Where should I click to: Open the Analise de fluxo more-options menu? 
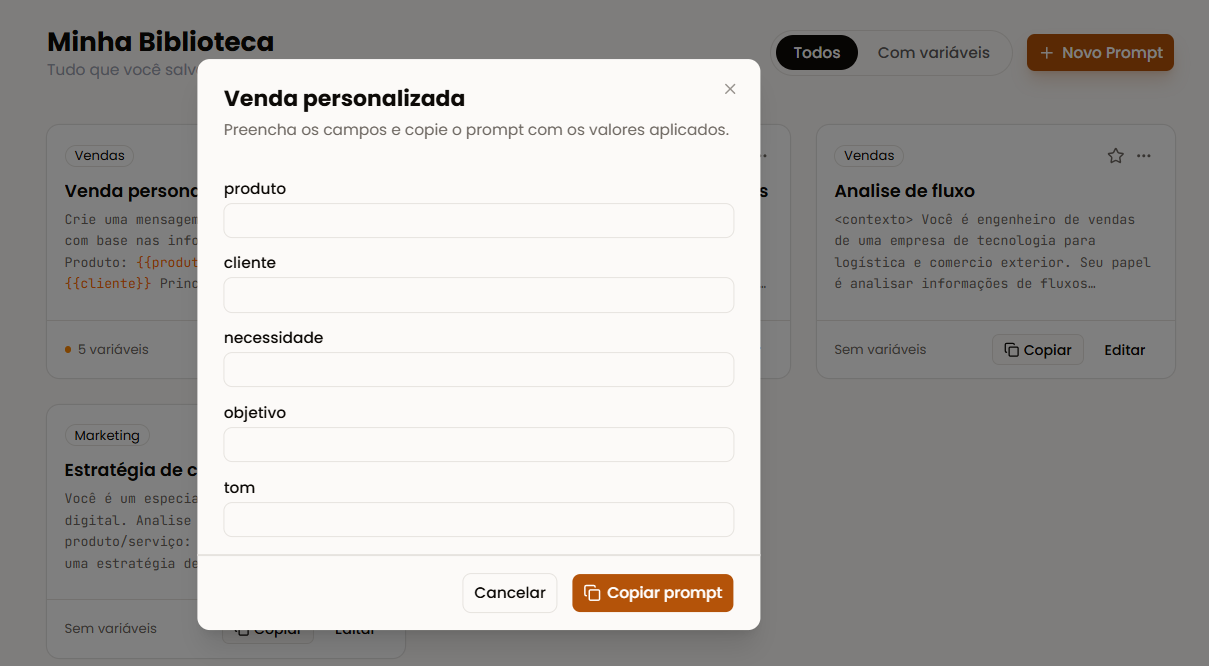pyautogui.click(x=1144, y=156)
